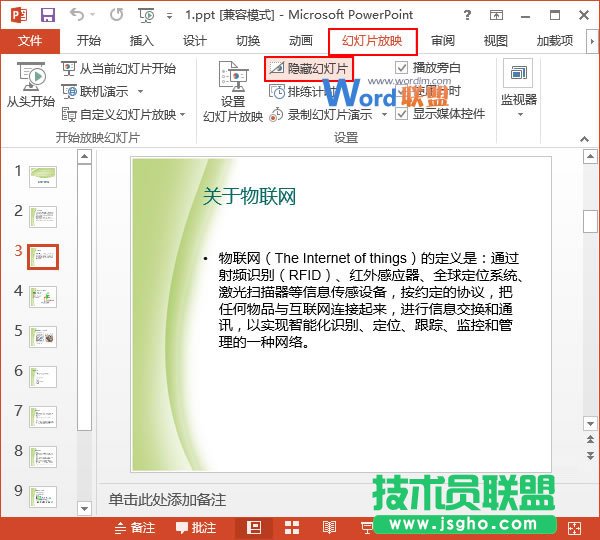This screenshot has width=600, height=540.
Task: Click the Save icon in quick access toolbar
Action: 48,15
